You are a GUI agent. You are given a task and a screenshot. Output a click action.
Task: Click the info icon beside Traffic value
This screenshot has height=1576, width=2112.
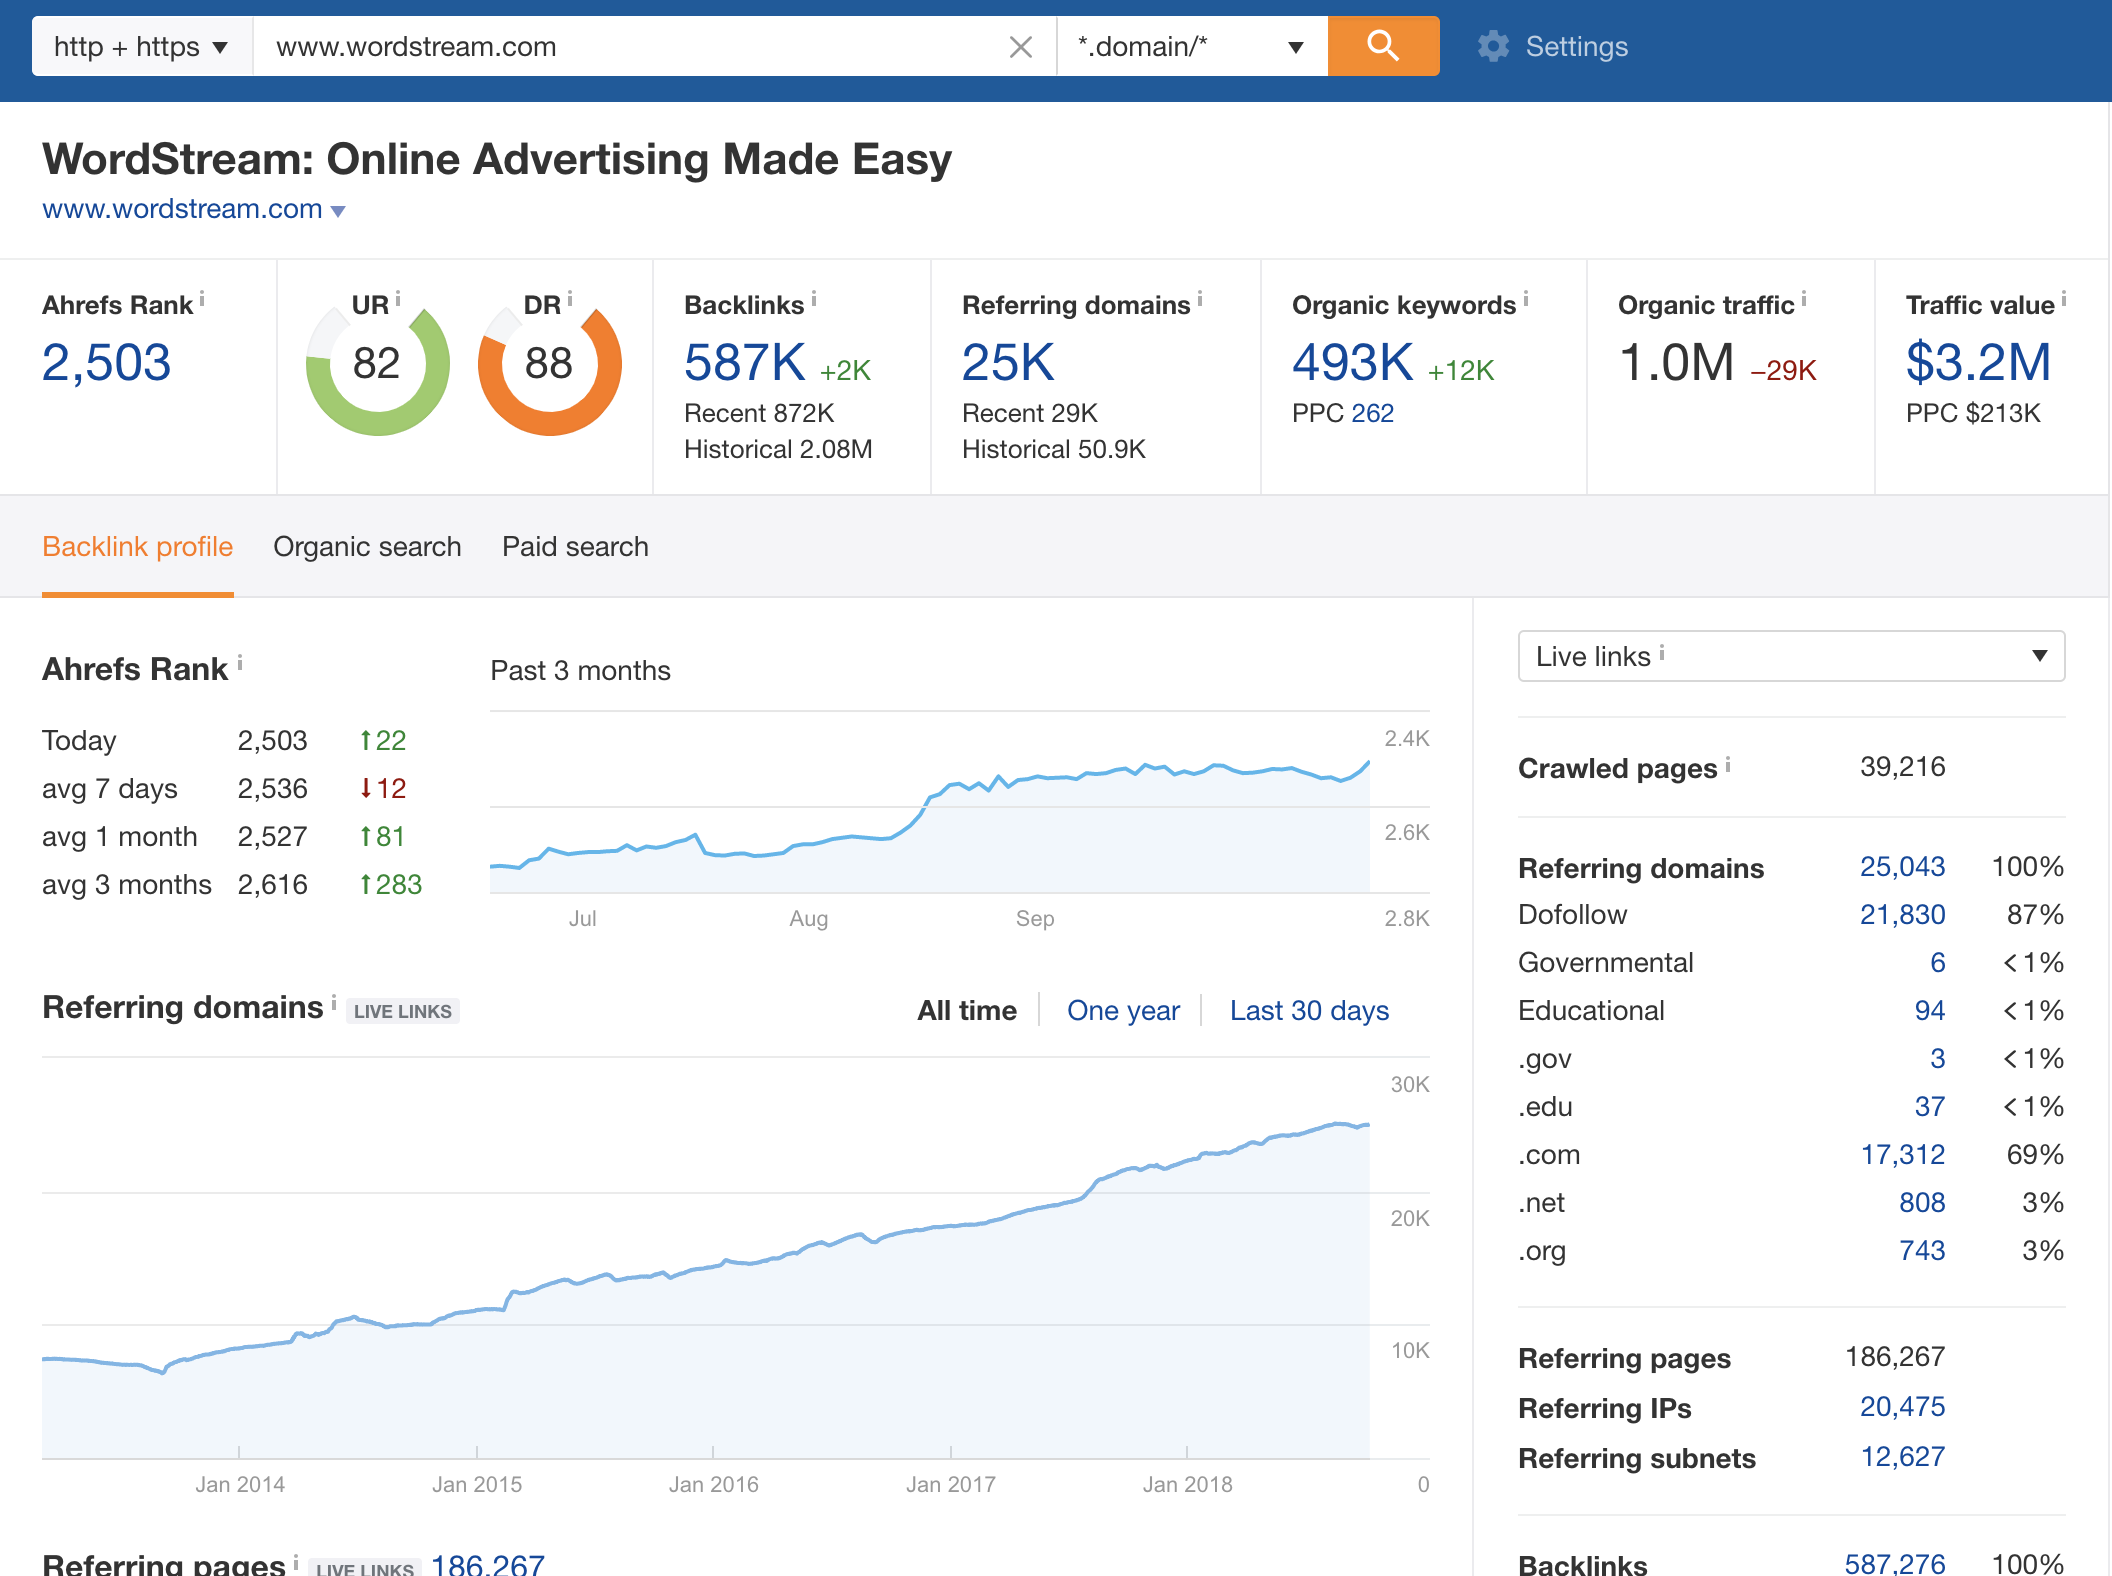[x=2064, y=298]
